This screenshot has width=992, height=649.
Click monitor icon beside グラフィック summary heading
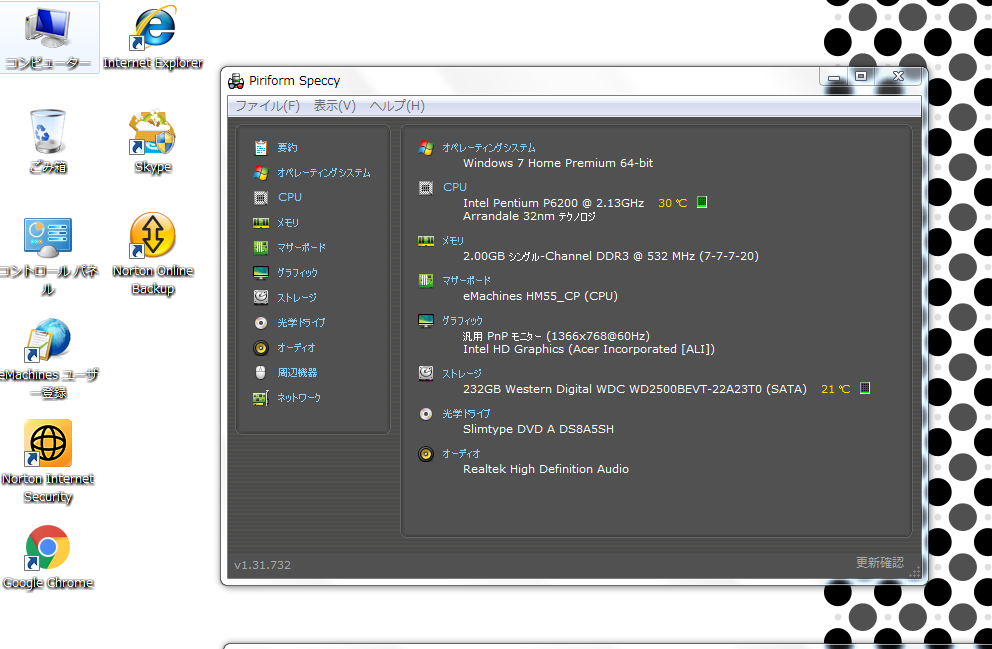click(x=426, y=321)
